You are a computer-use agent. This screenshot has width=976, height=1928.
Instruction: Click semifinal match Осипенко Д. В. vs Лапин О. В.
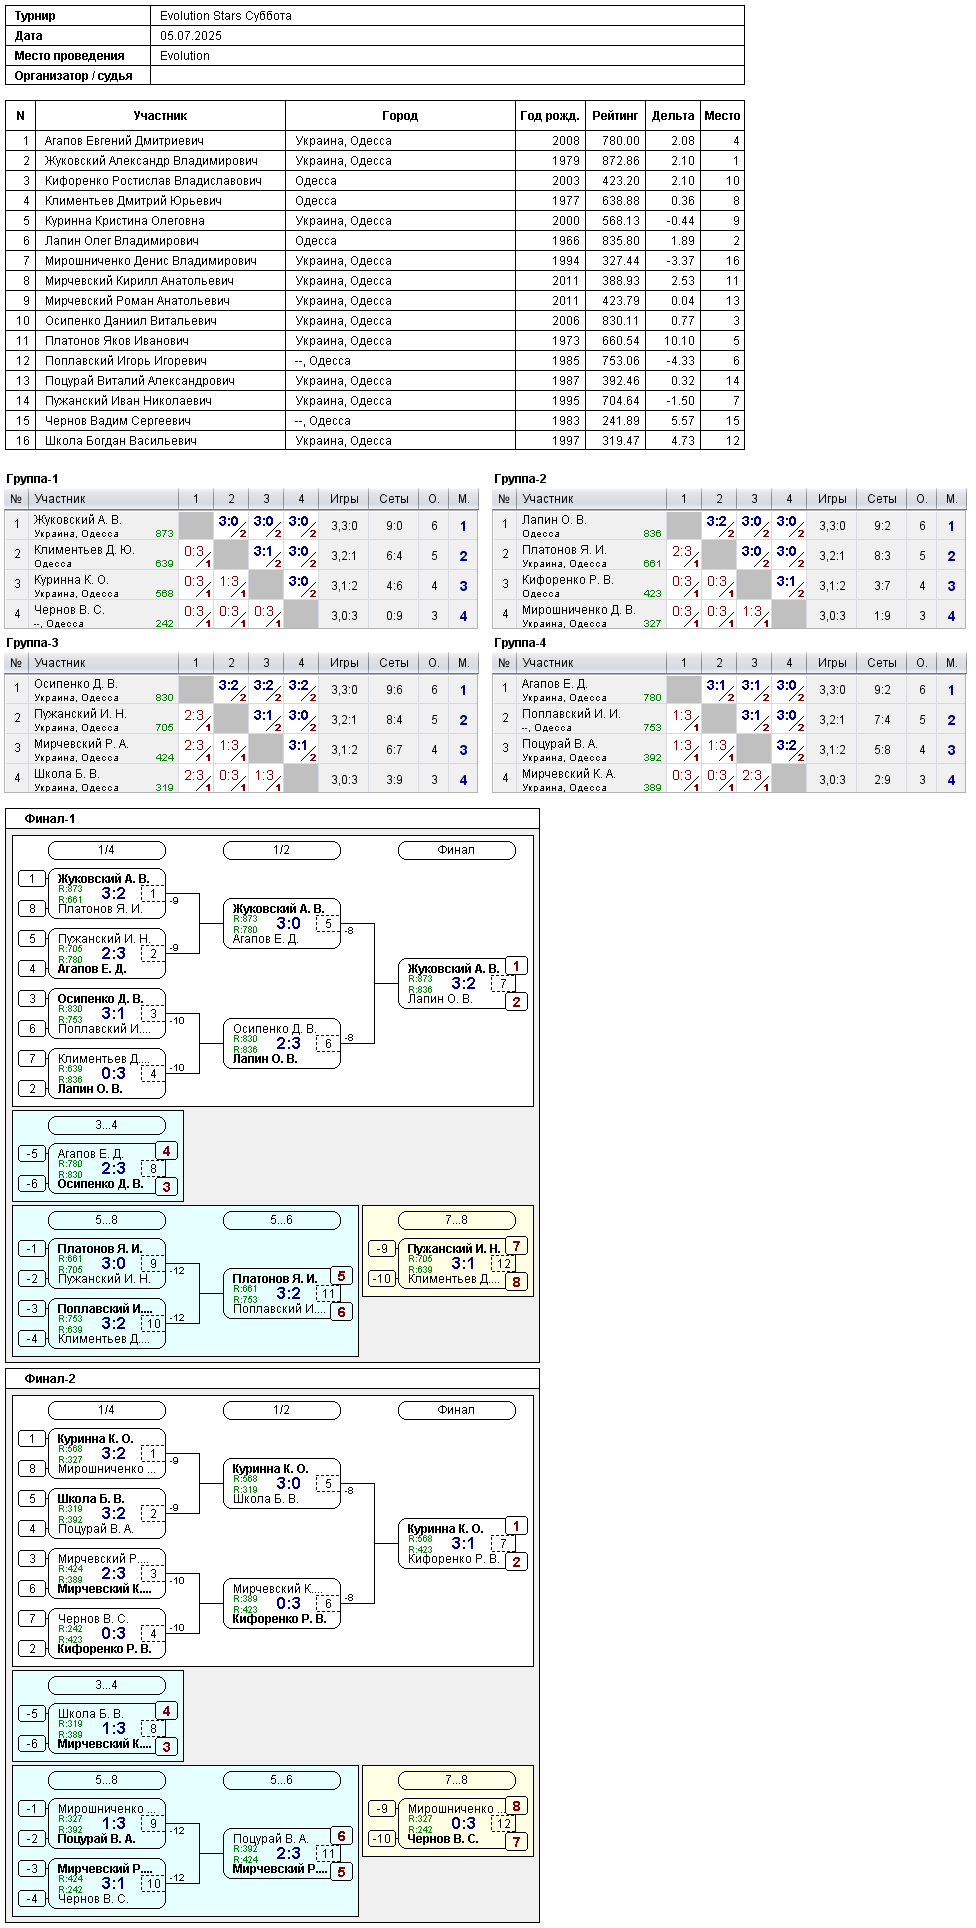point(282,1044)
